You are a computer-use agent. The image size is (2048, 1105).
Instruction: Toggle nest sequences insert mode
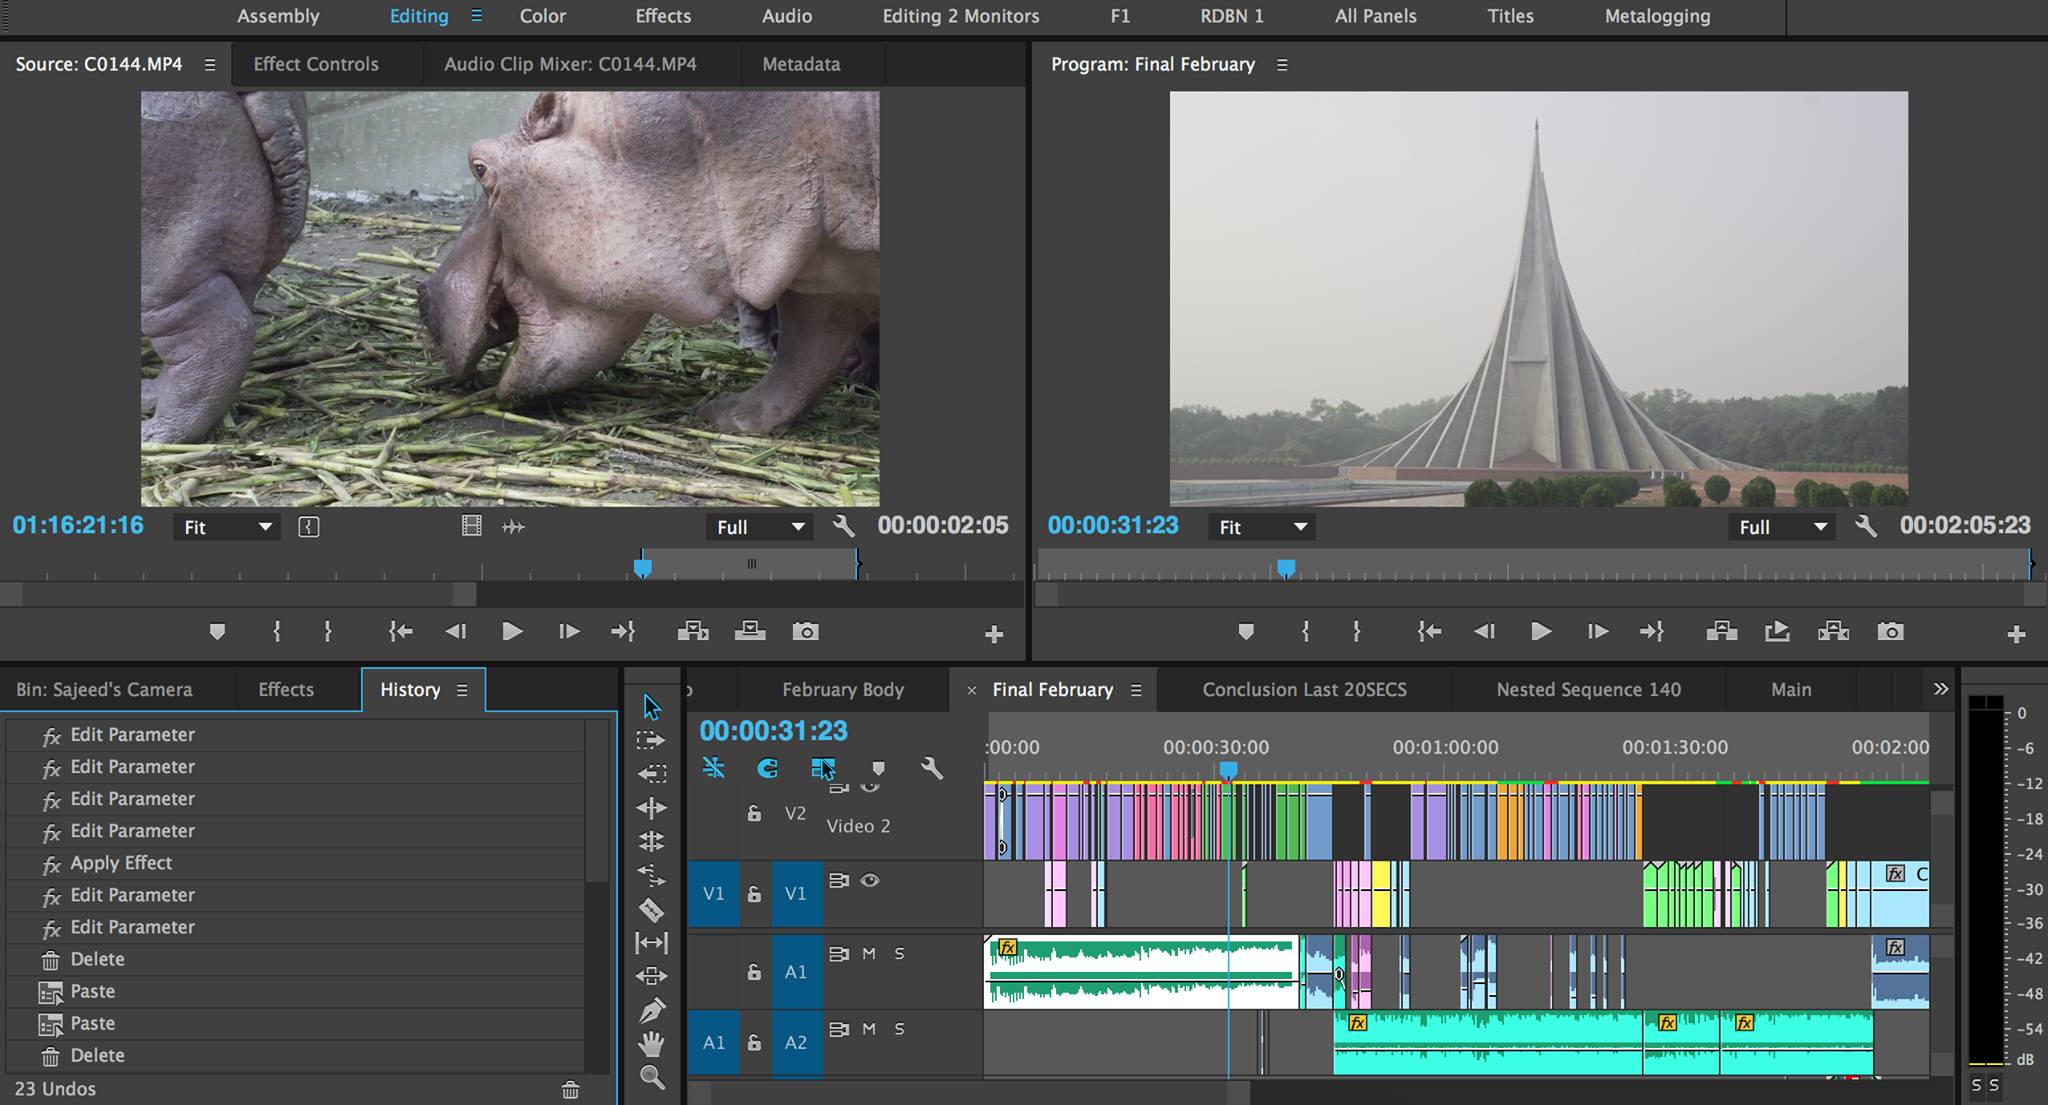tap(713, 768)
